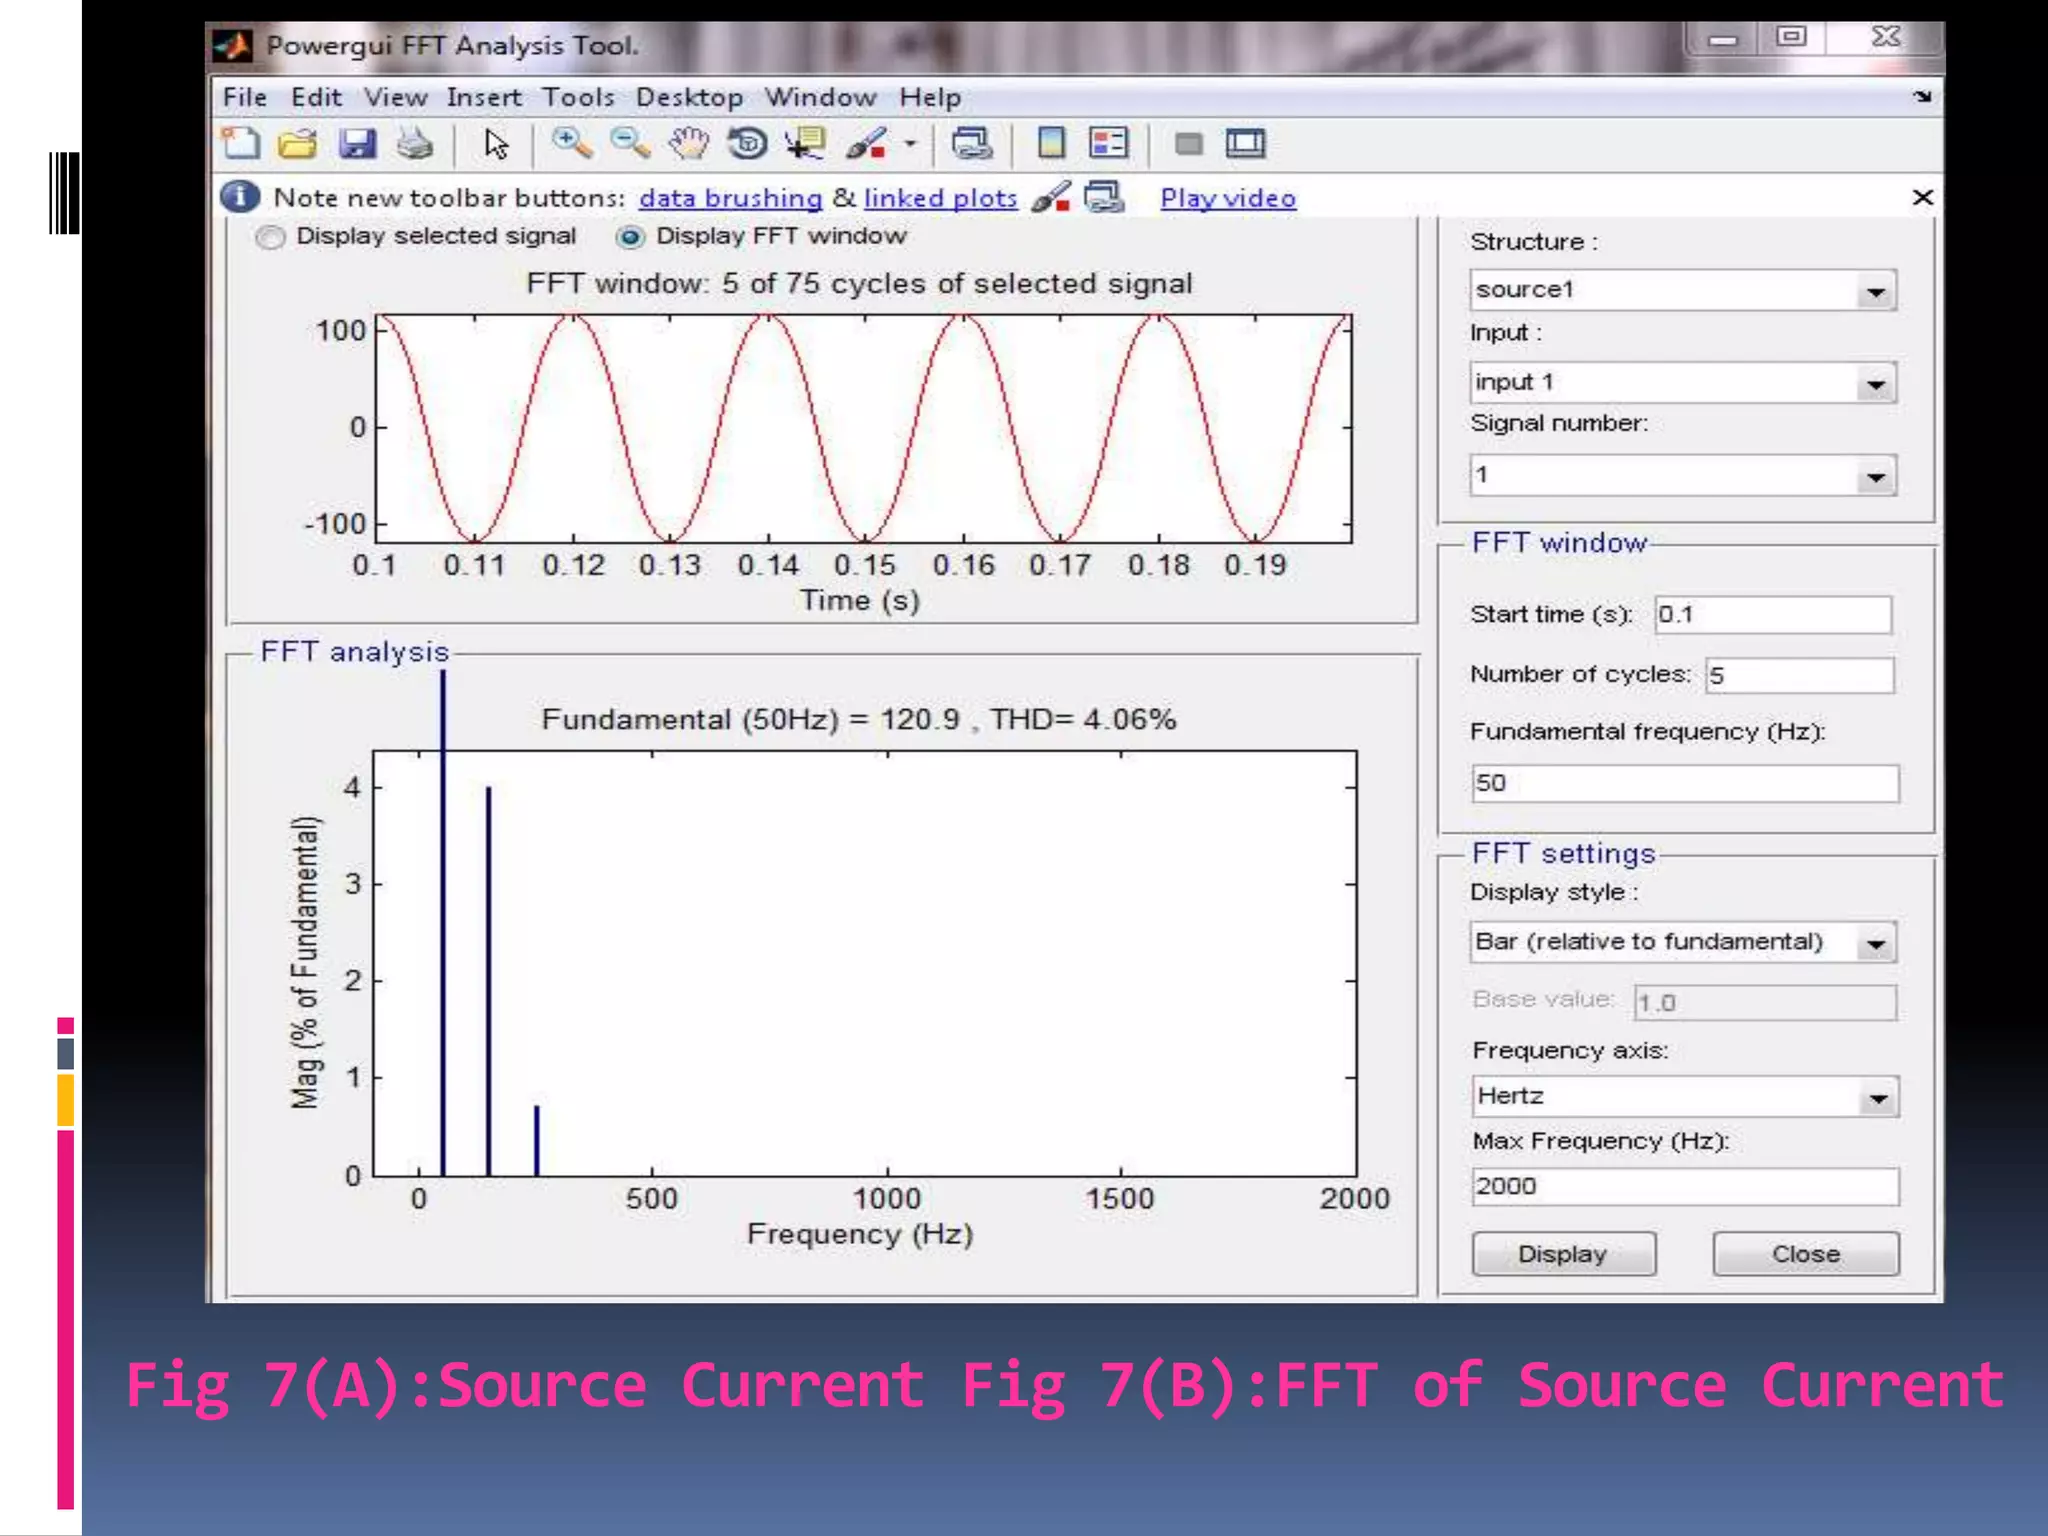Open the View menu
Image resolution: width=2048 pixels, height=1536 pixels.
pos(395,97)
